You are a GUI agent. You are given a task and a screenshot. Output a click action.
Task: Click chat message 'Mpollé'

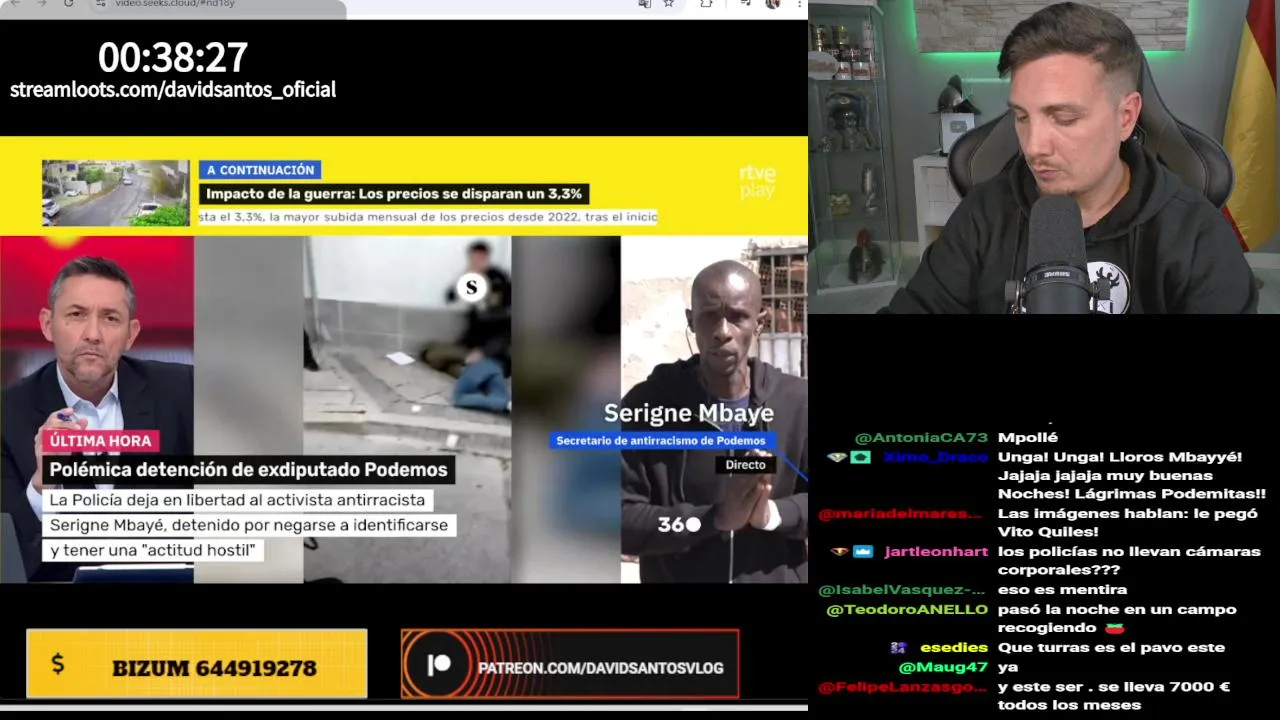(x=1028, y=437)
